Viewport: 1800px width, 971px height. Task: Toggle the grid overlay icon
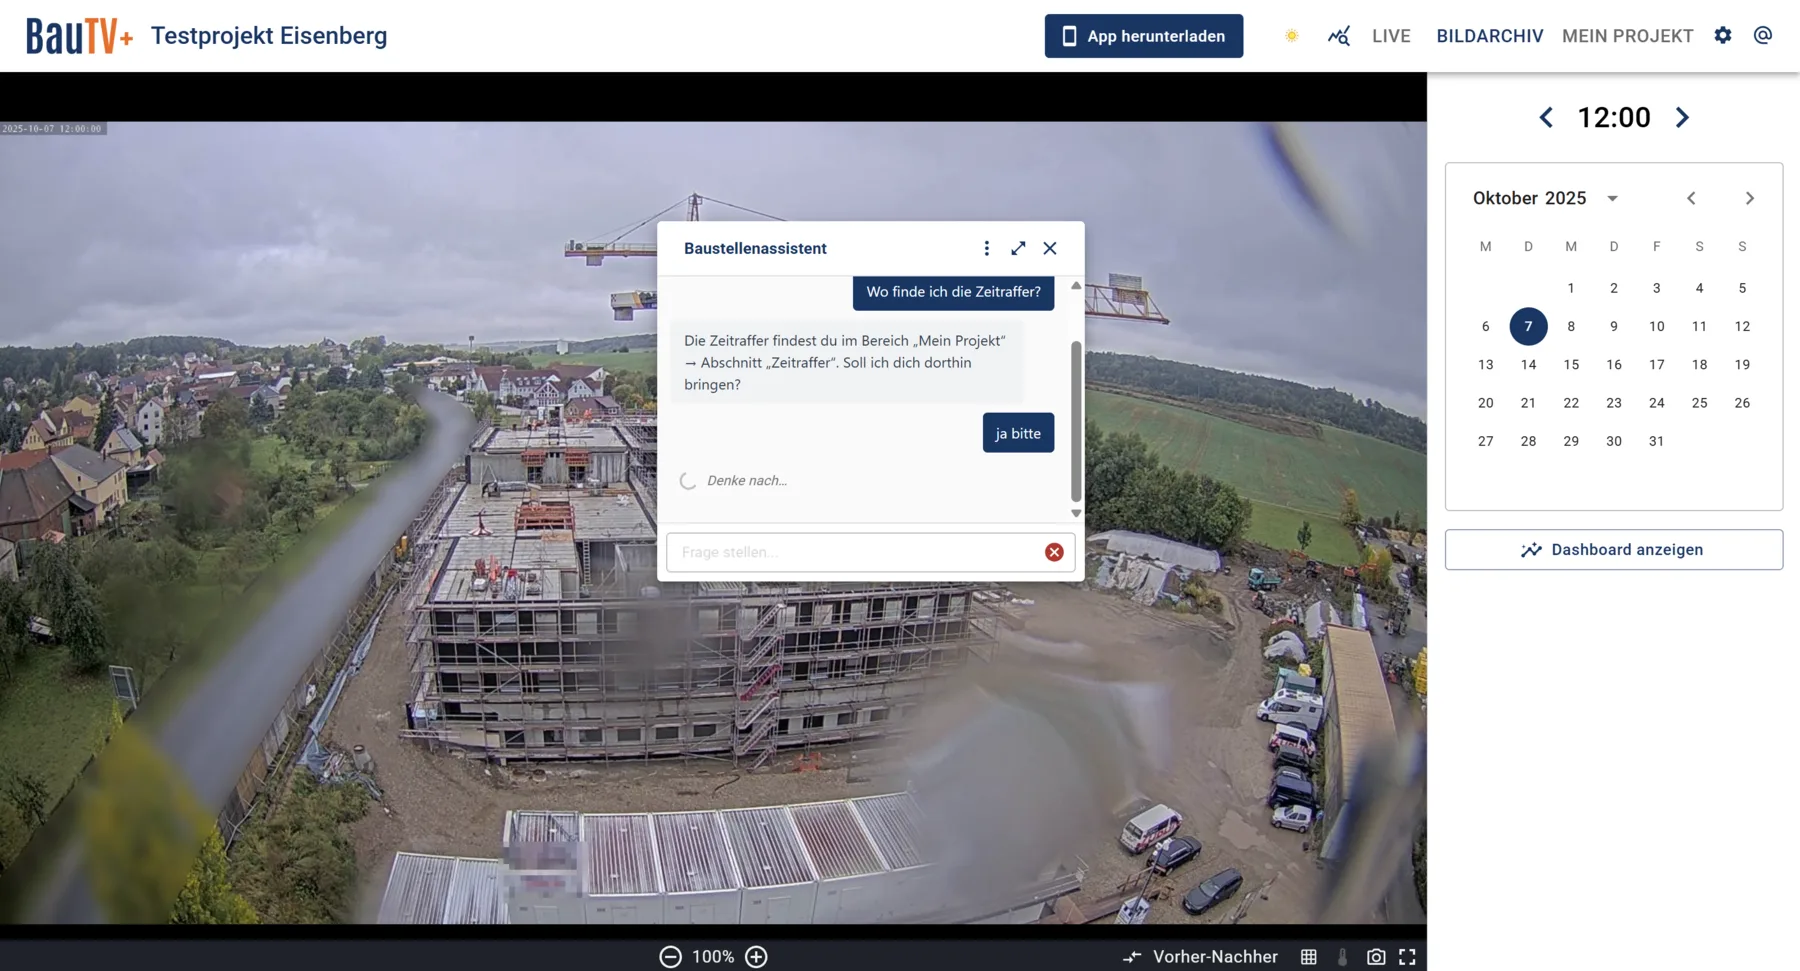coord(1308,957)
